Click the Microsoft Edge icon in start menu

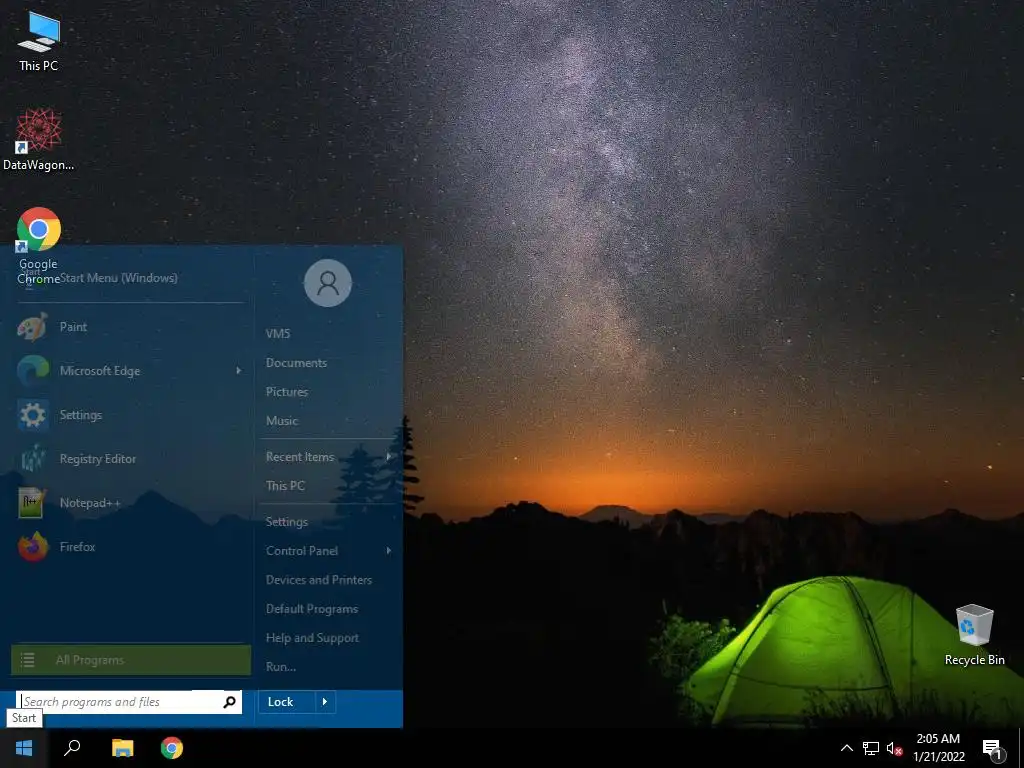pos(33,370)
